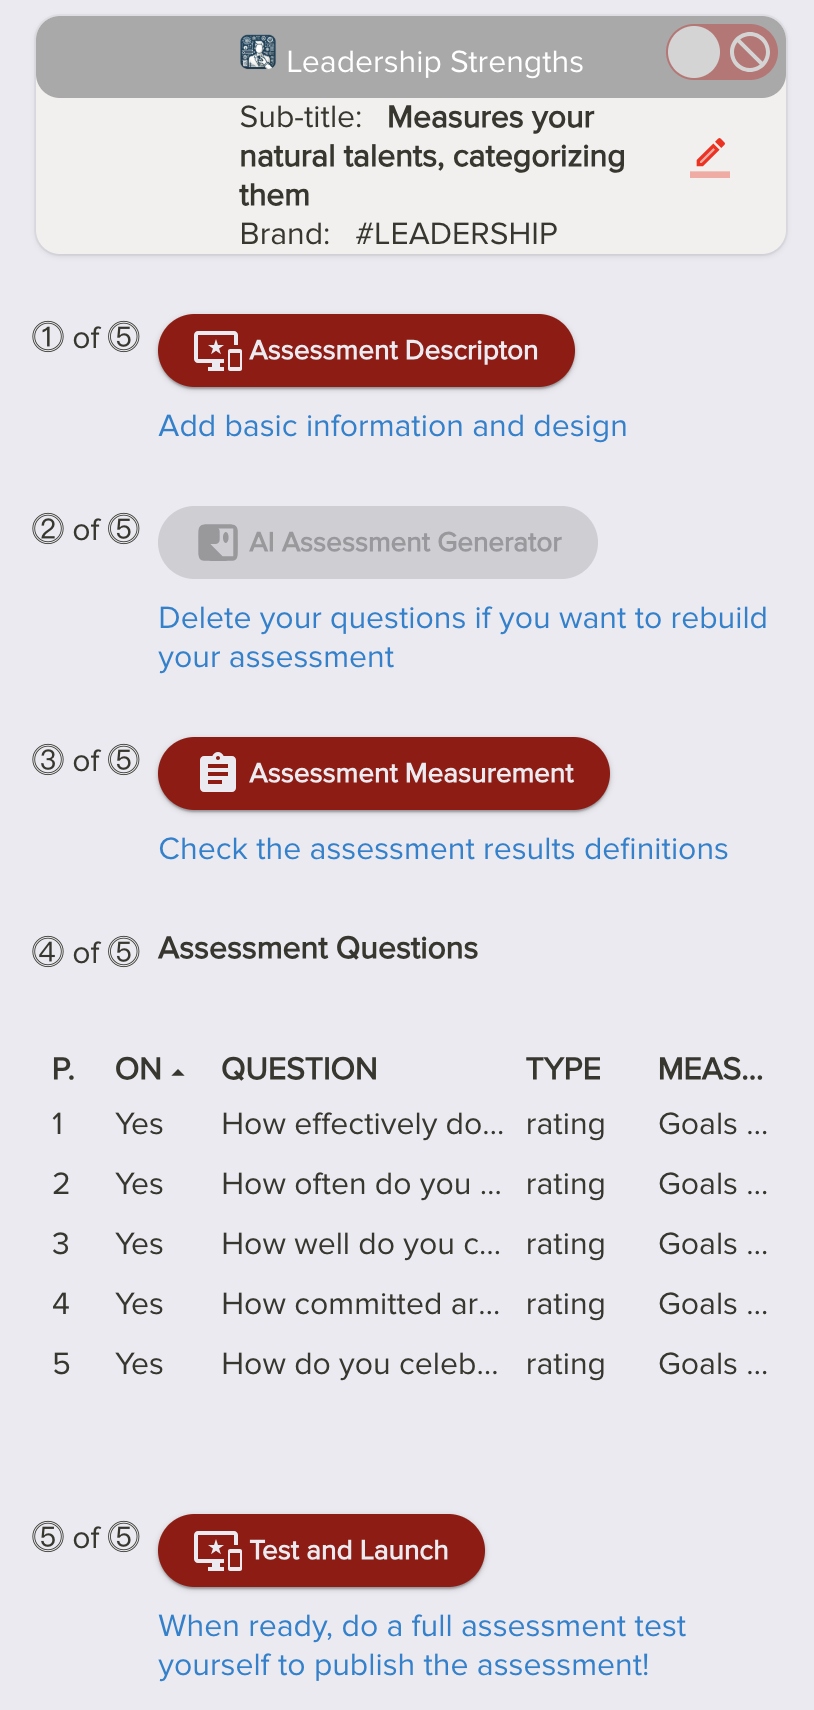The height and width of the screenshot is (1710, 814).
Task: Sort by the TYPE column header
Action: pyautogui.click(x=563, y=1069)
